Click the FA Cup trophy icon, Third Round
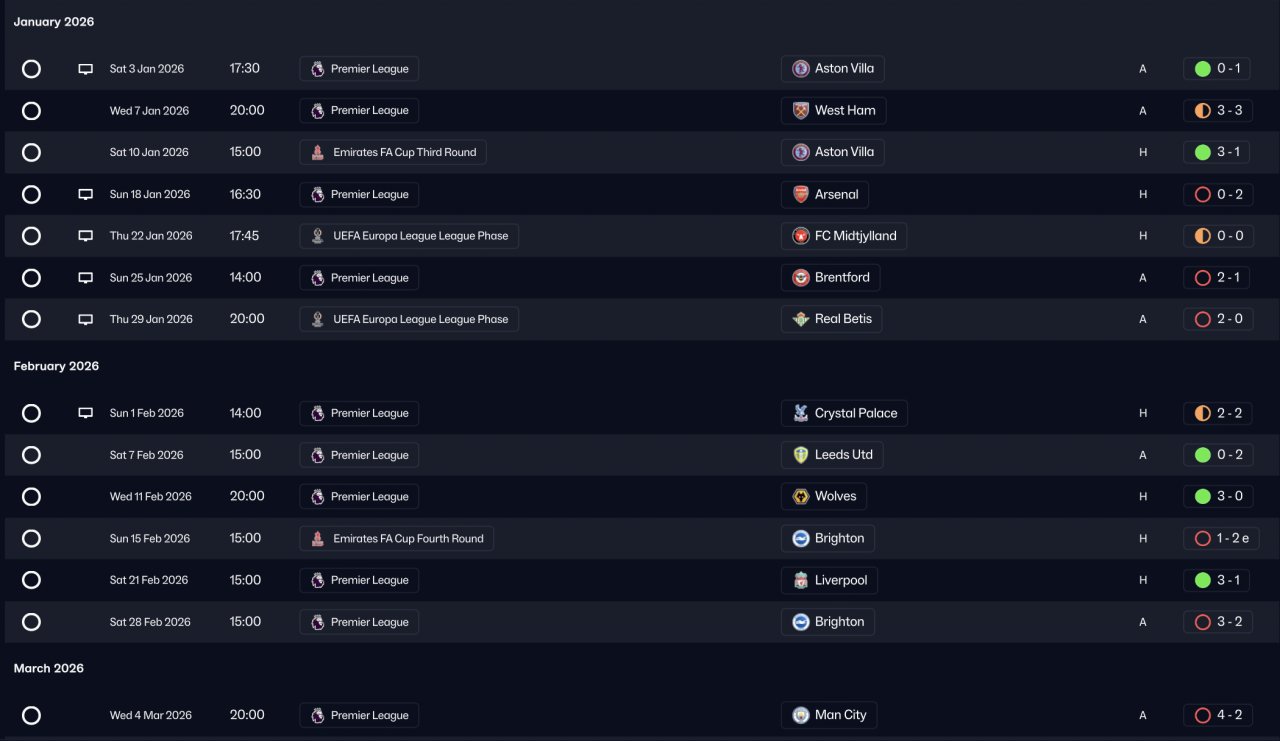The width and height of the screenshot is (1280, 741). [317, 152]
